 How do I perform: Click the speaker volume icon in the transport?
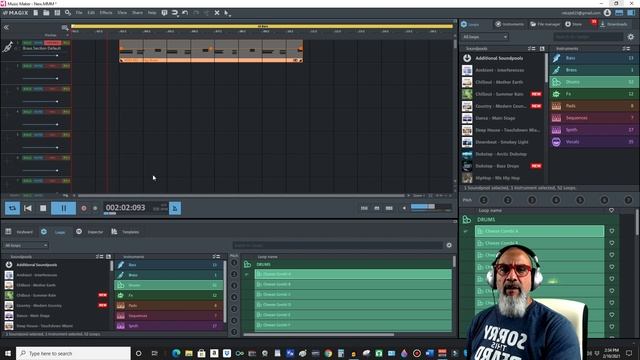[x=404, y=208]
